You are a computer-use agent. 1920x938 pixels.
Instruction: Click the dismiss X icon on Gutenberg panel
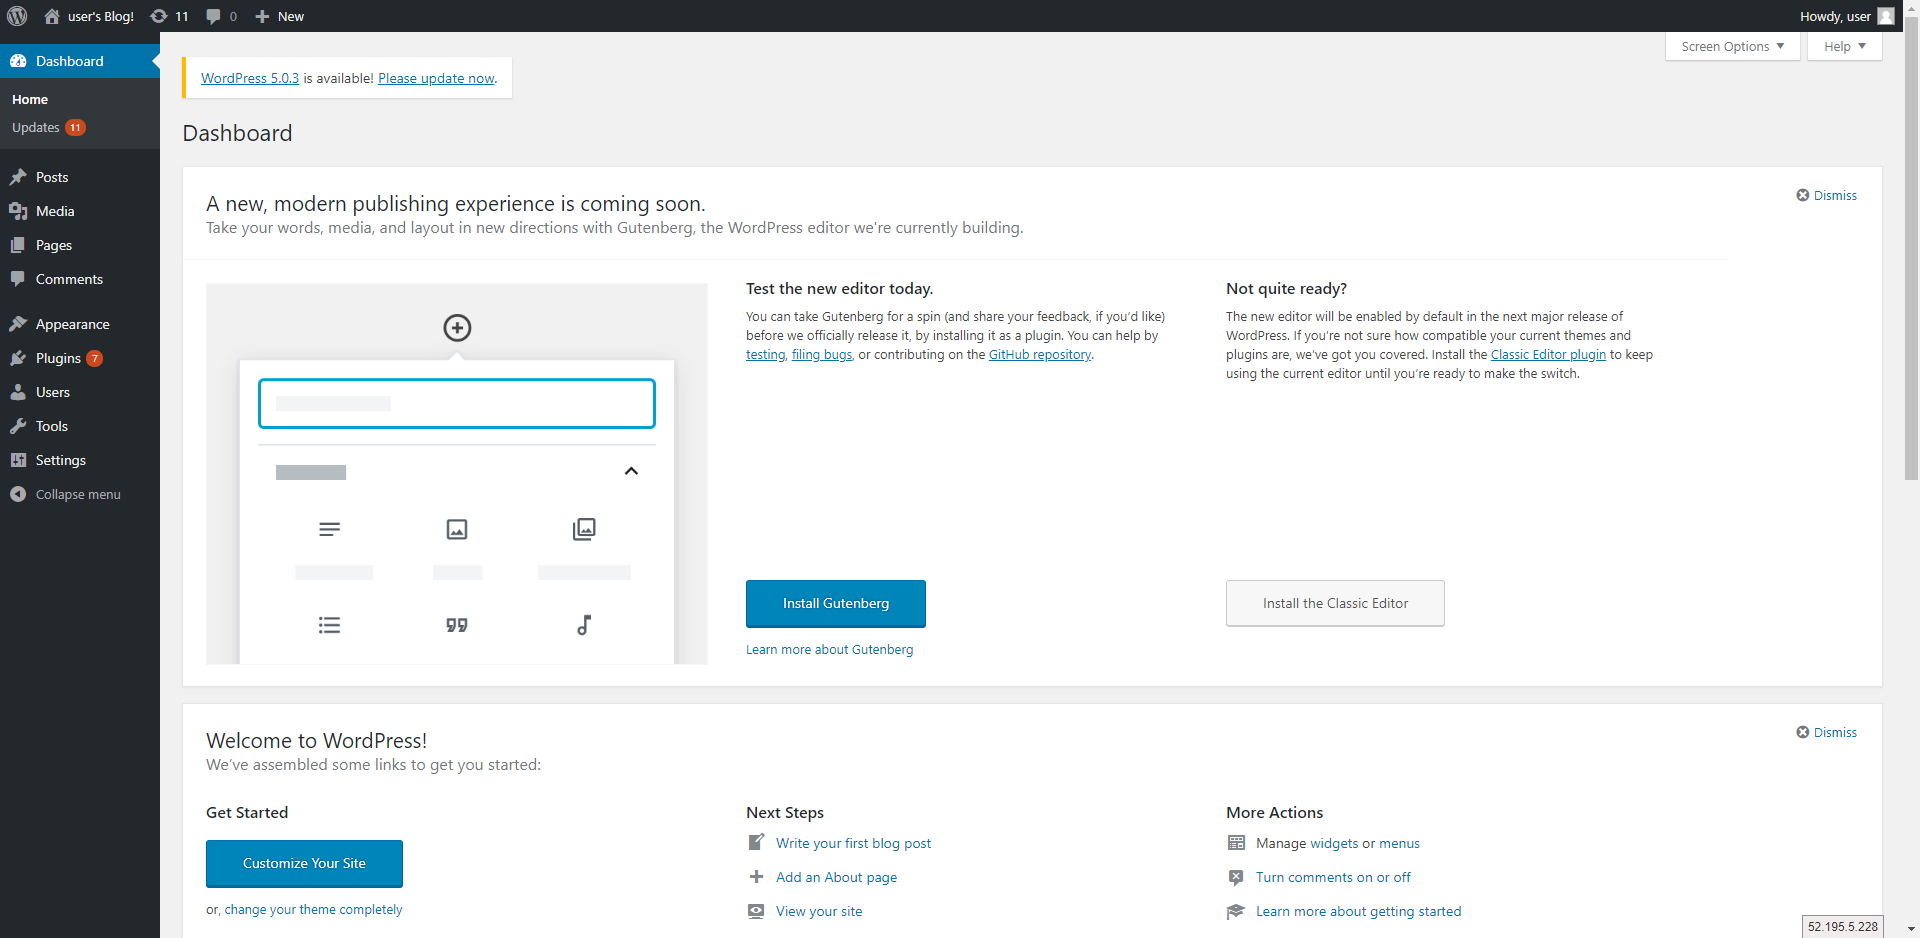click(x=1802, y=195)
